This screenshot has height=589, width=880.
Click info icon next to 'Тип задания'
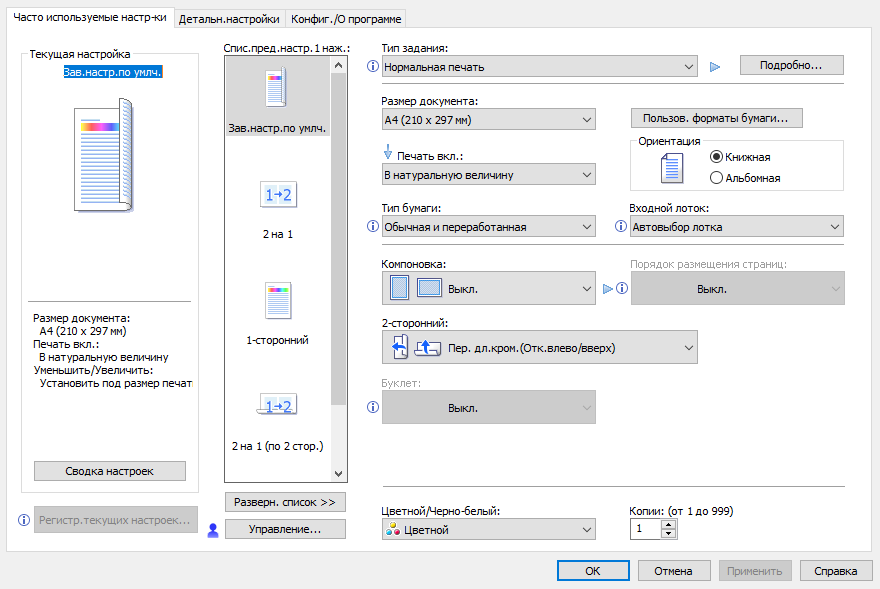click(x=373, y=67)
